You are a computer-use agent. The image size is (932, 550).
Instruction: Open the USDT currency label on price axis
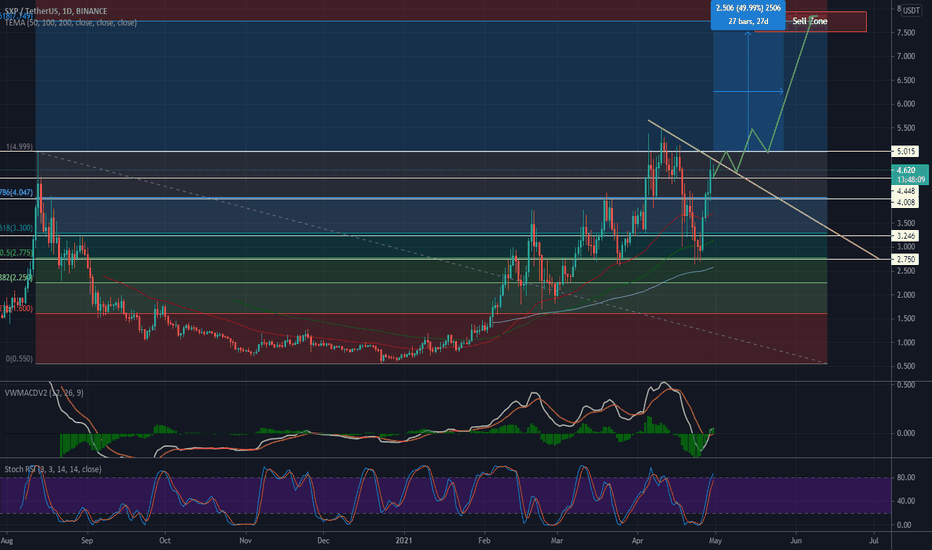point(911,10)
